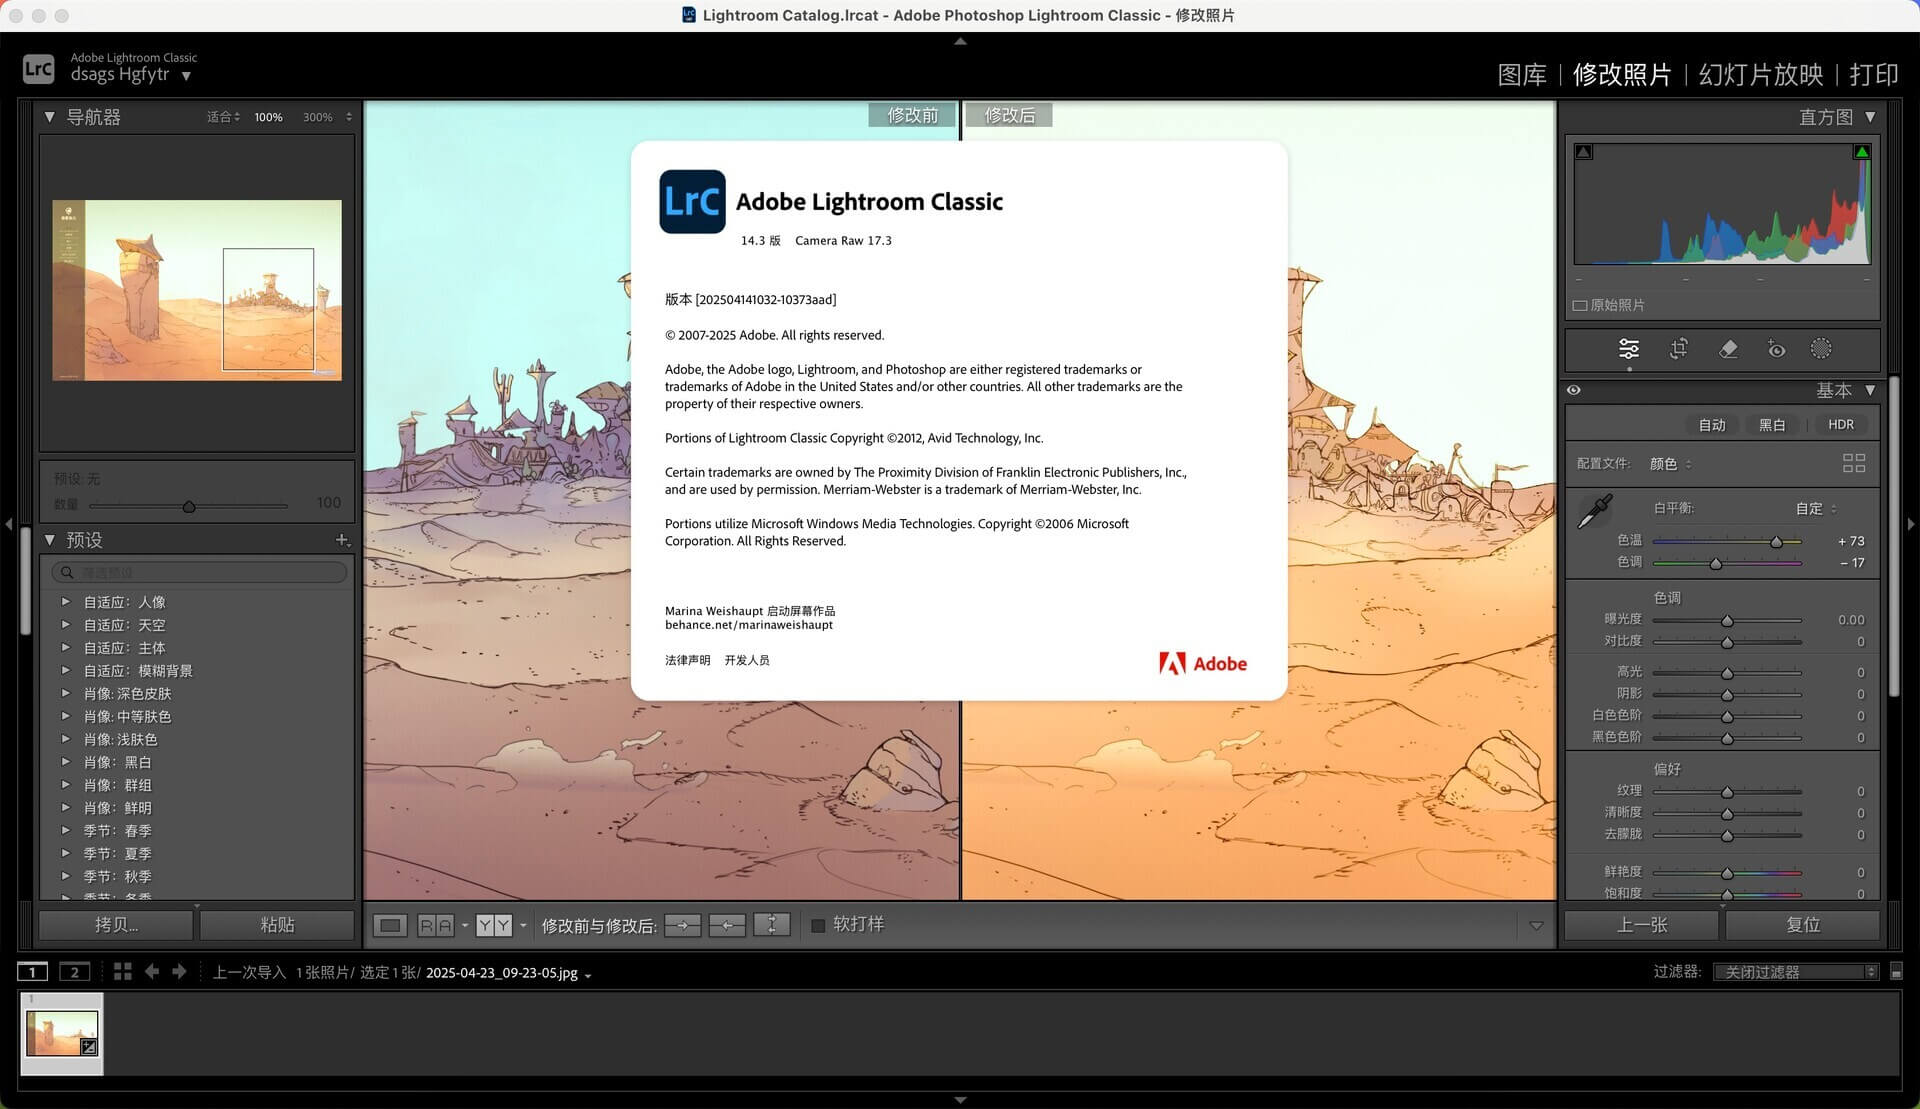This screenshot has height=1109, width=1920.
Task: Open the Masking tool
Action: 1821,349
